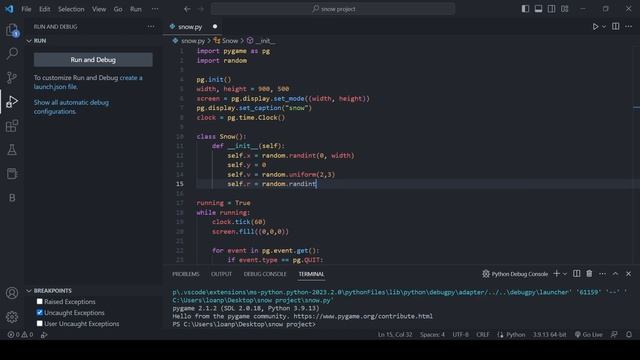The height and width of the screenshot is (360, 640).
Task: Click the snow project search box
Action: pos(333,9)
